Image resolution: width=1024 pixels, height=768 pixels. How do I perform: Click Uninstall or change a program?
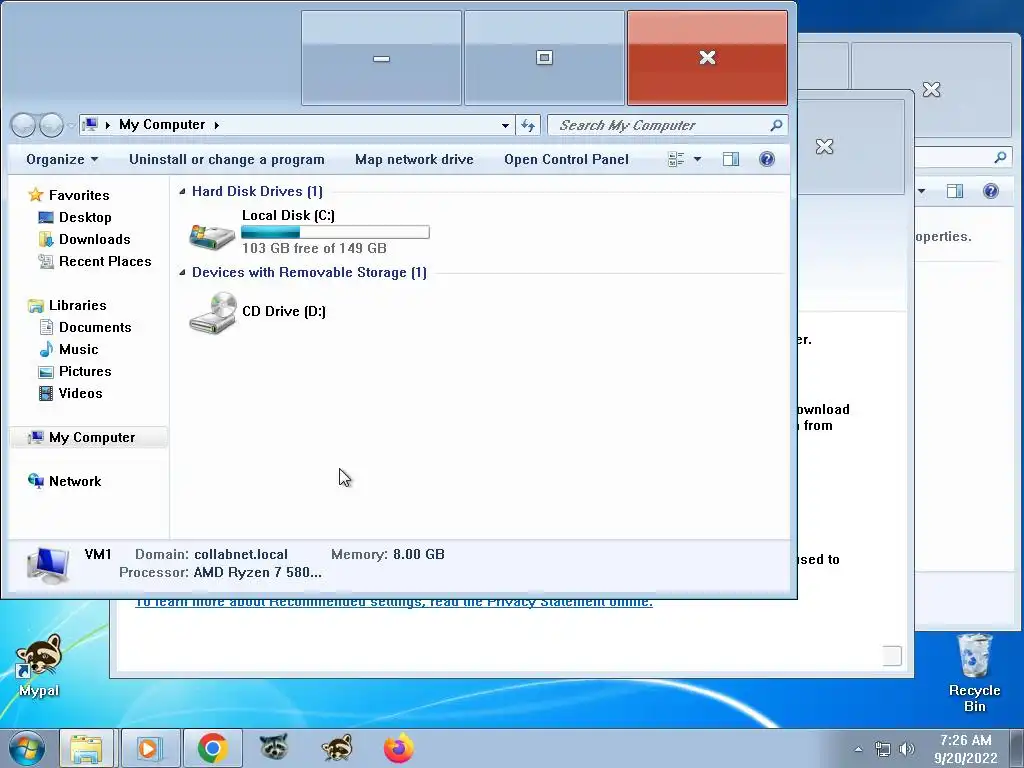click(227, 159)
